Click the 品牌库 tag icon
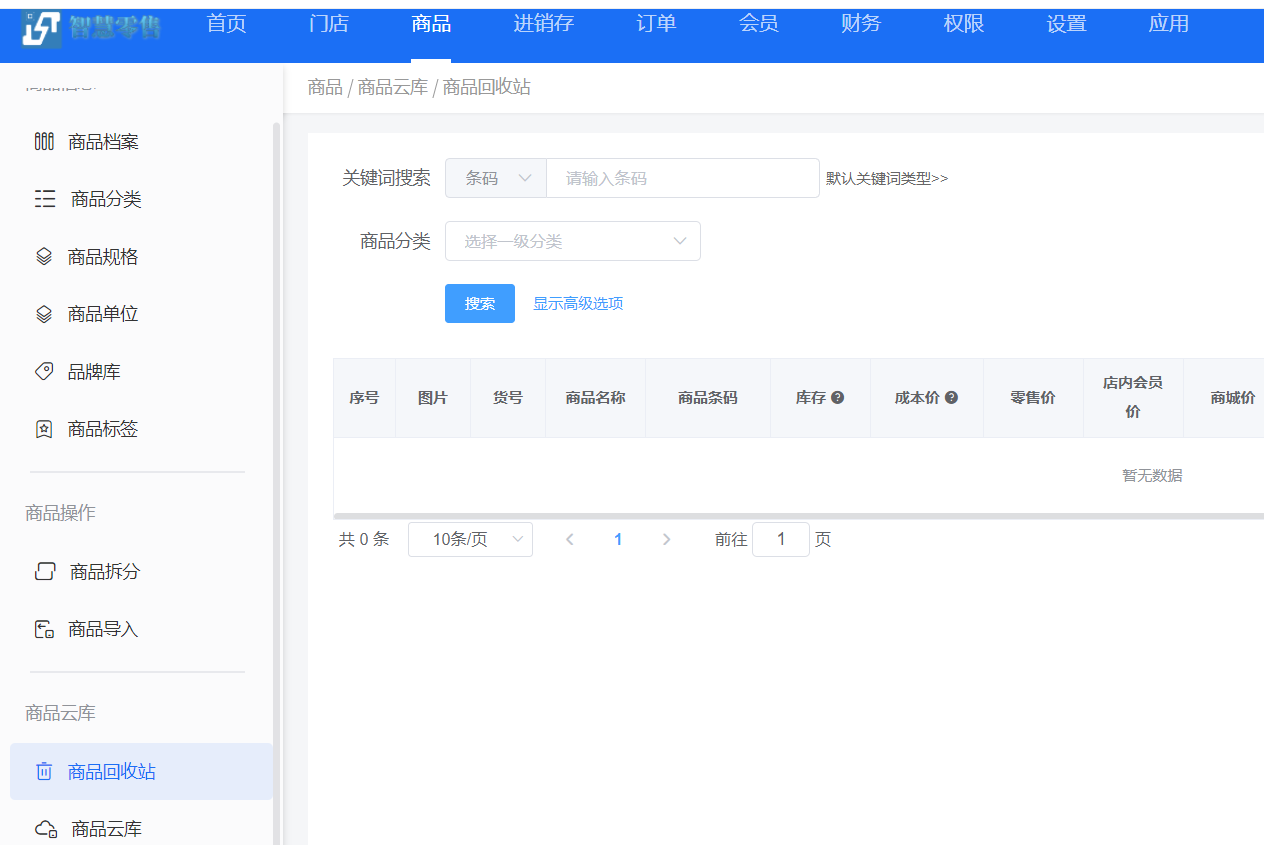This screenshot has width=1264, height=845. point(44,372)
